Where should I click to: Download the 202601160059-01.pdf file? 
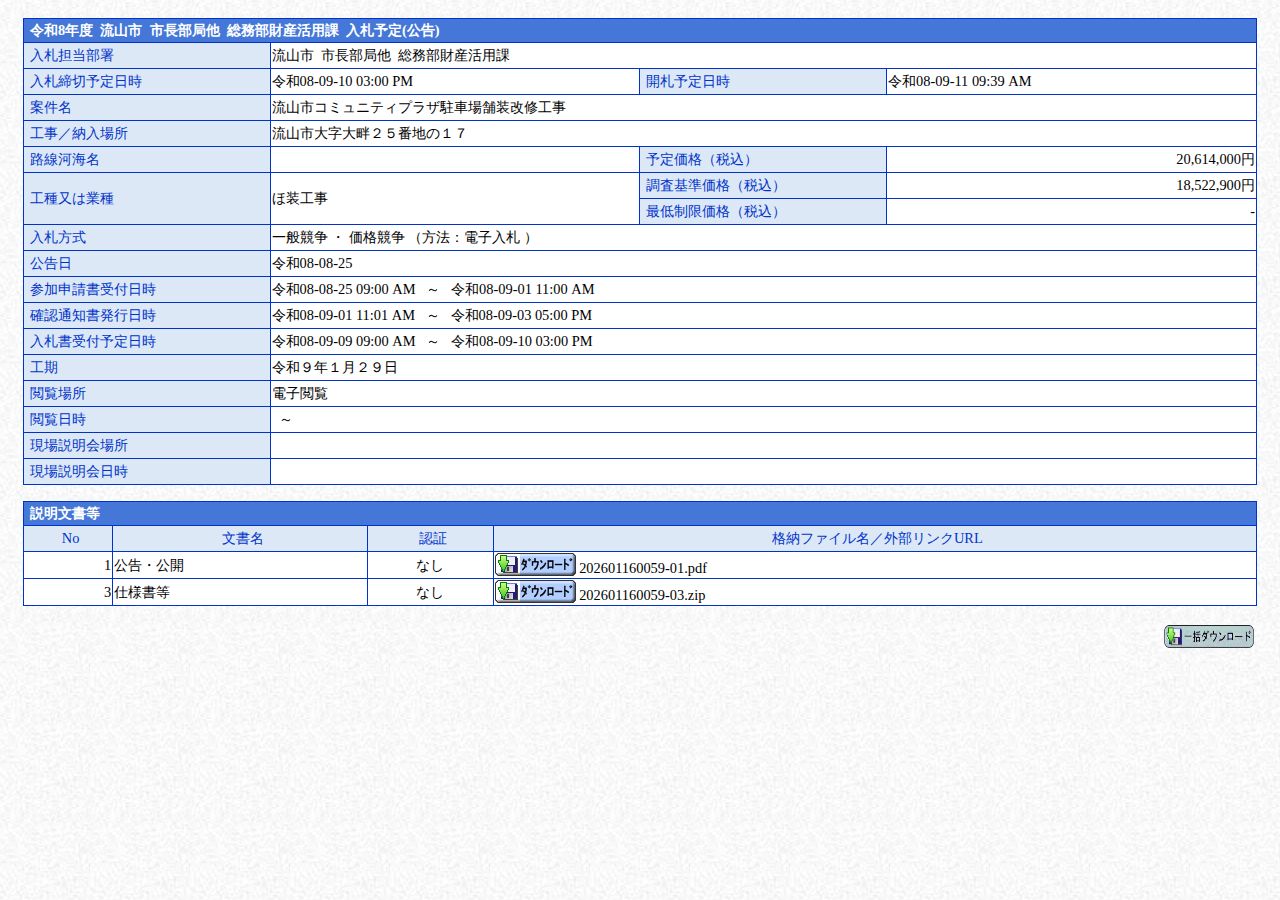535,564
